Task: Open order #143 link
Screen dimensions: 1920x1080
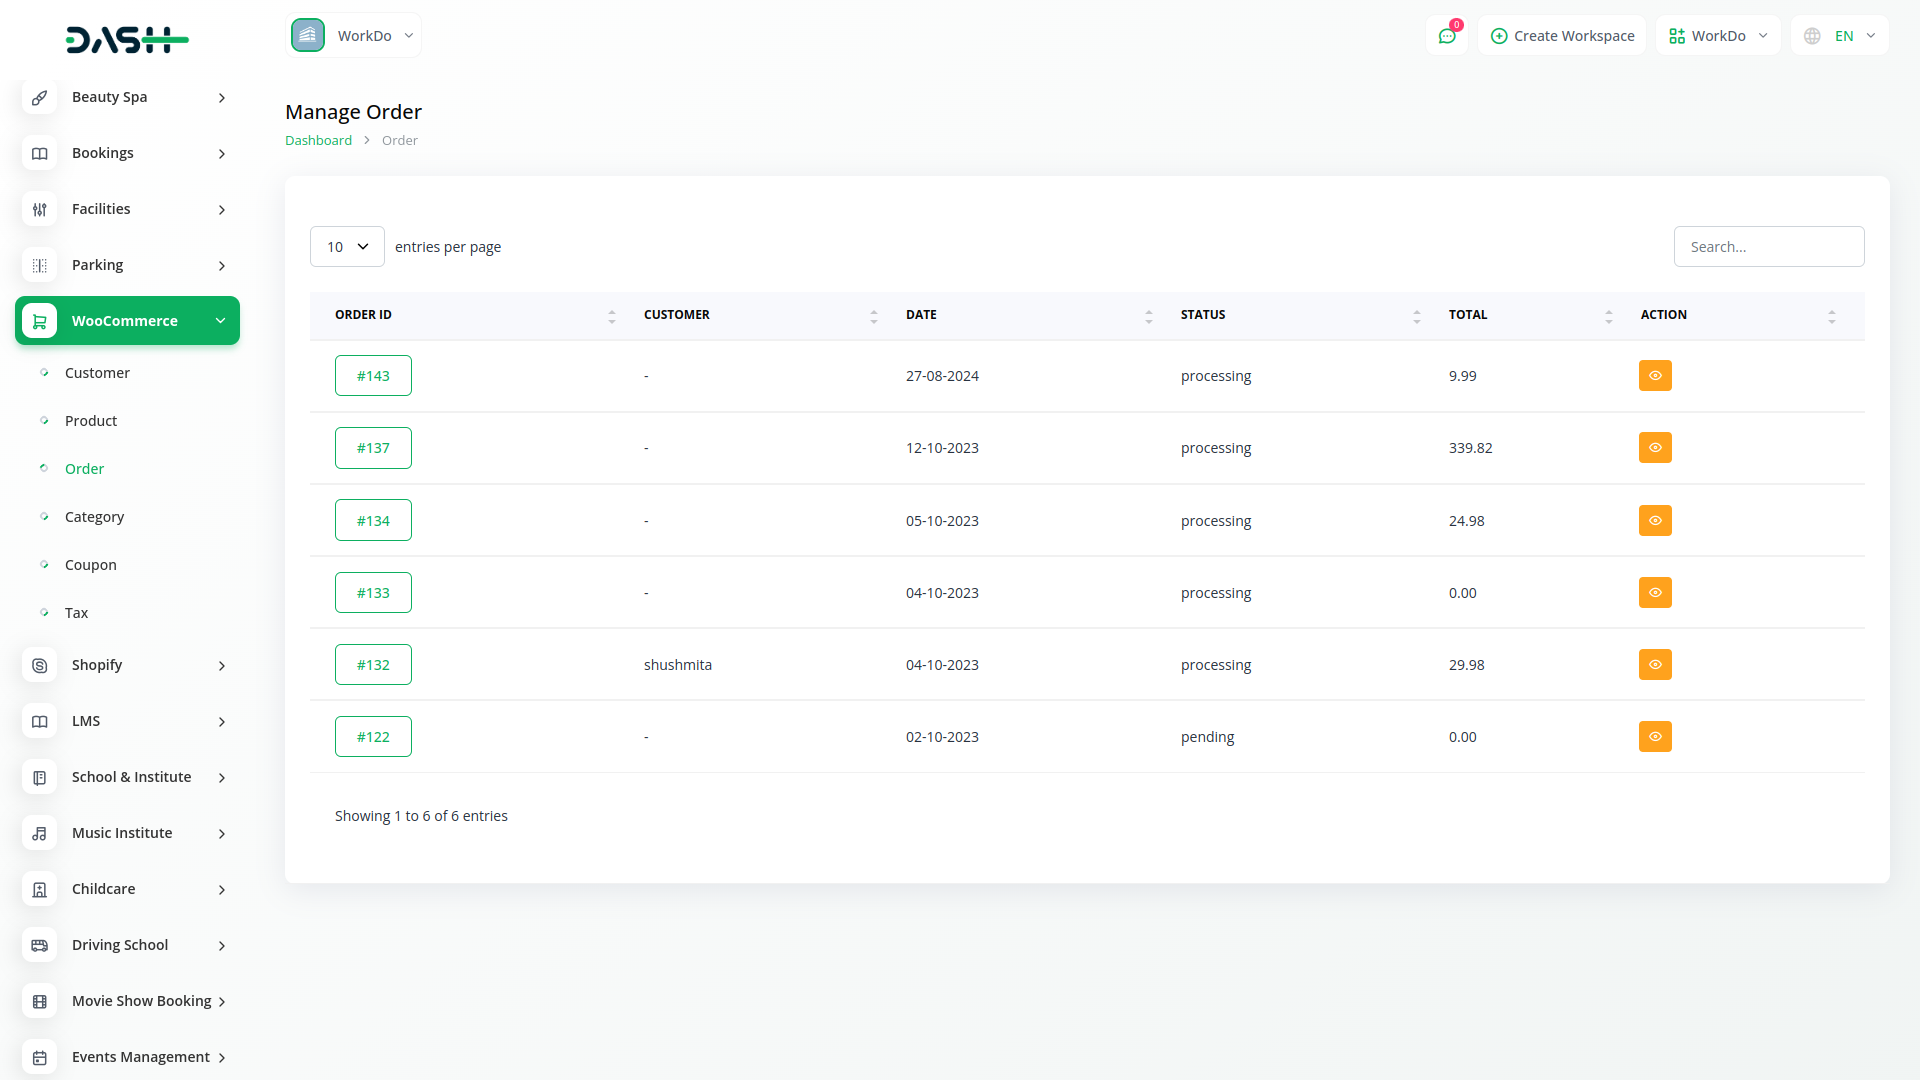Action: point(373,376)
